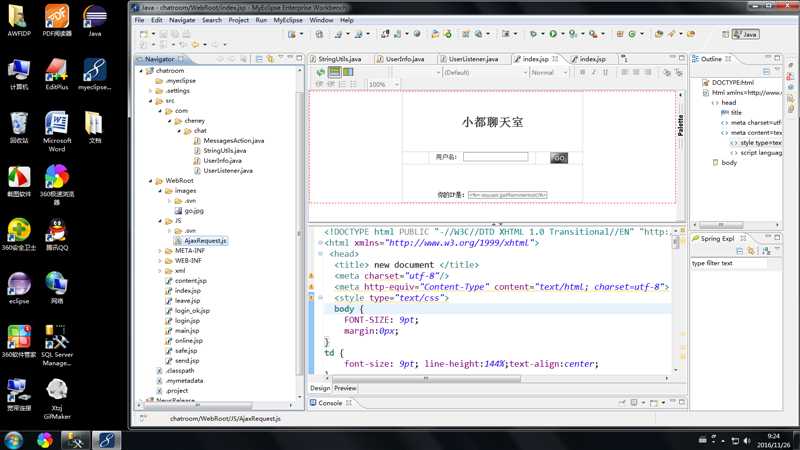Open the Microsoft Word desktop icon
This screenshot has height=450, width=800.
[57, 132]
